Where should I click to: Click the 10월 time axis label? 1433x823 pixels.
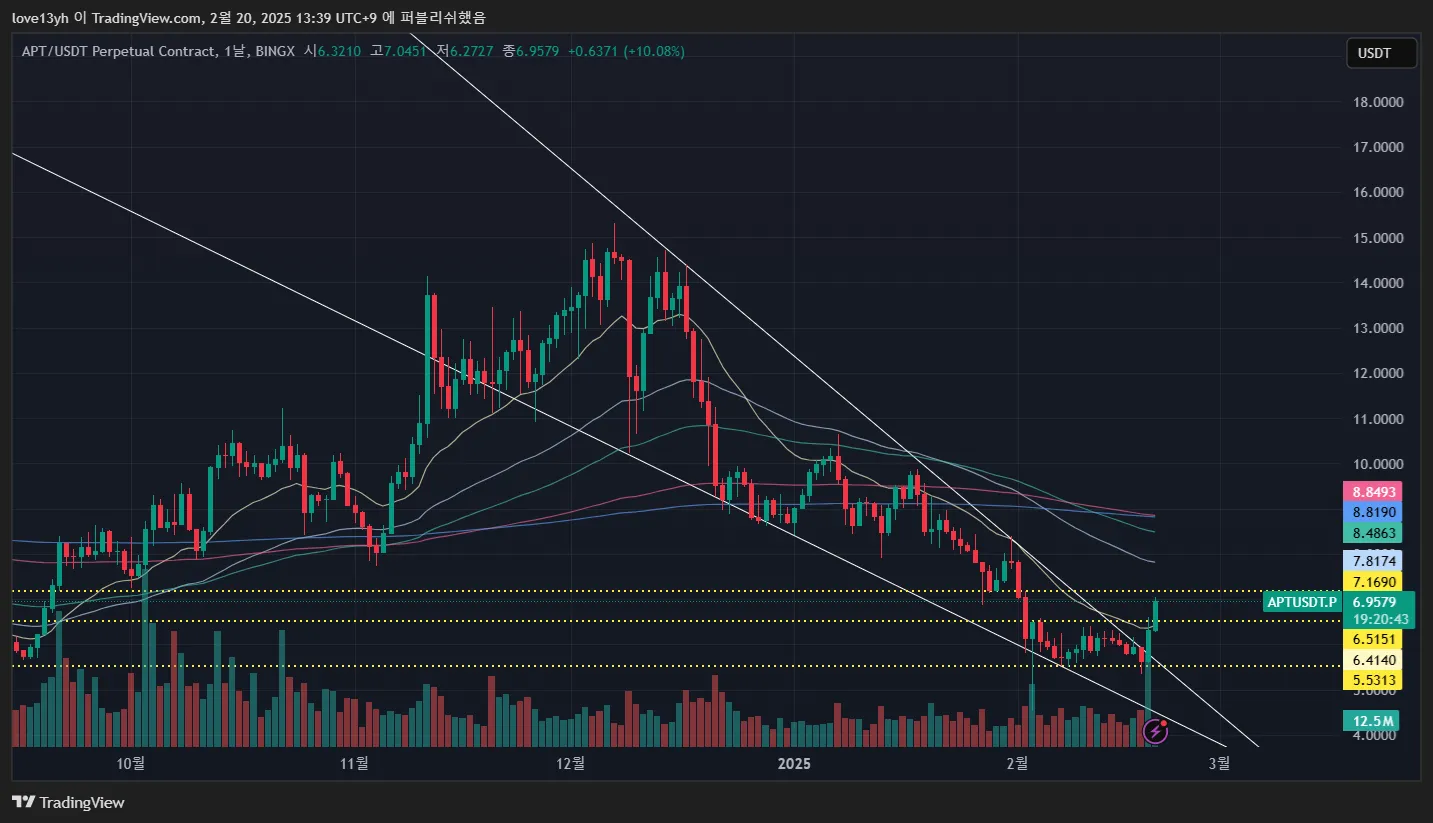point(131,764)
